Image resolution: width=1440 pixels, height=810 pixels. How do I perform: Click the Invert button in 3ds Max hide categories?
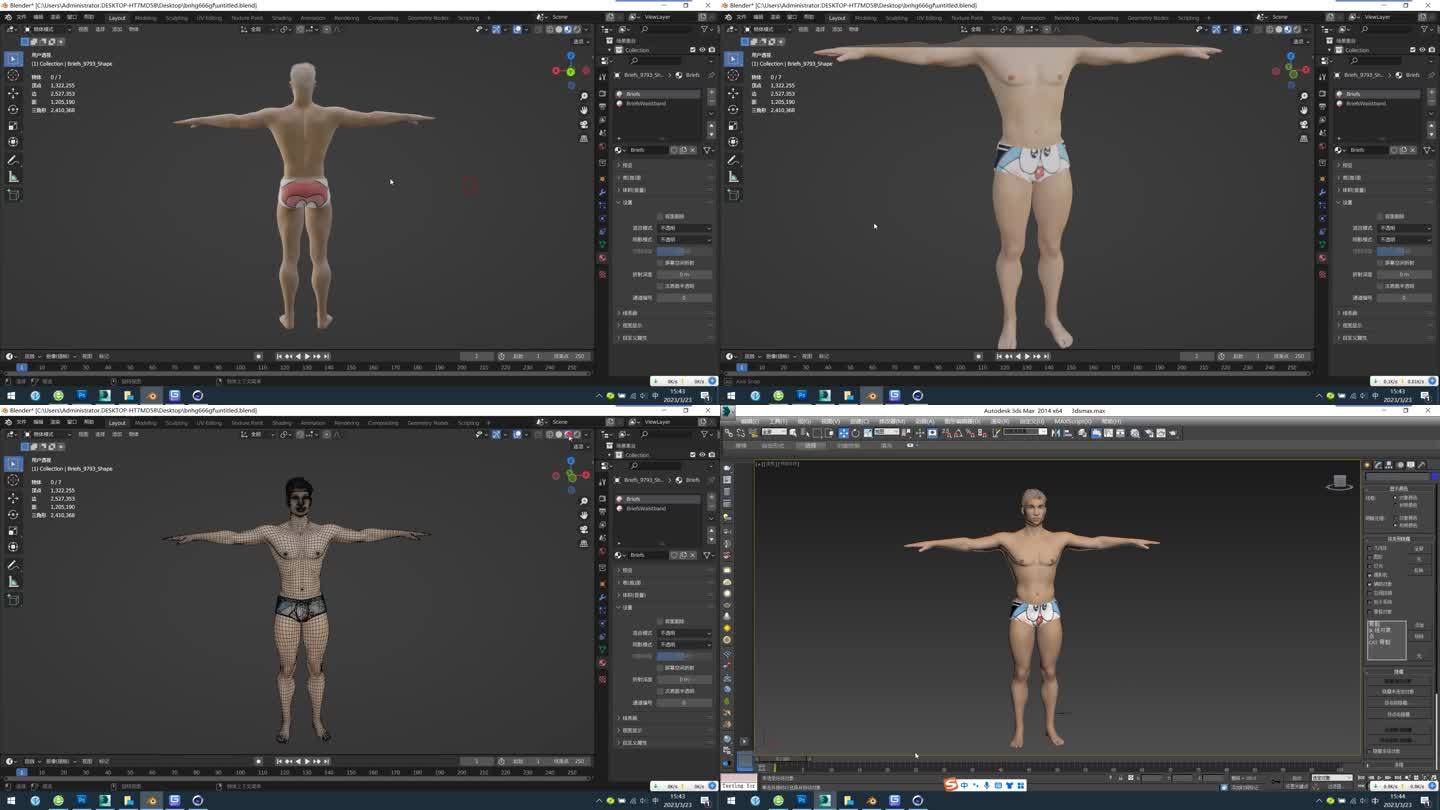click(1419, 570)
